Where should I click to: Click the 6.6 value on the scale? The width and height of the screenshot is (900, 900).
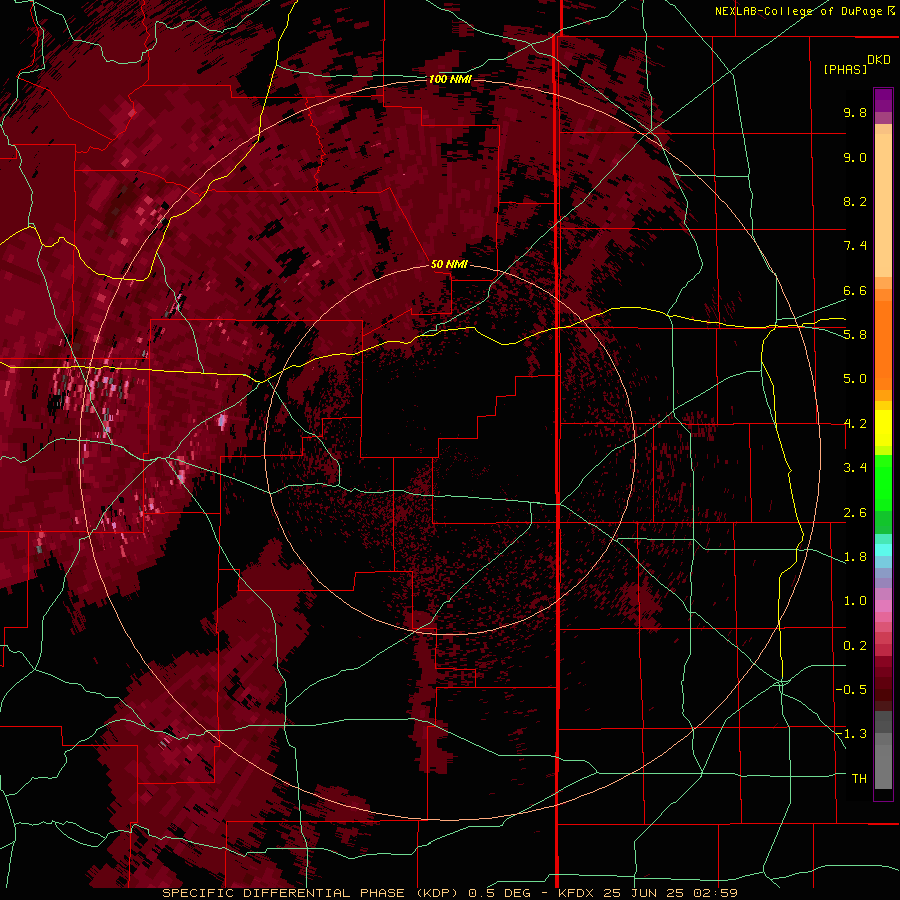coord(855,290)
